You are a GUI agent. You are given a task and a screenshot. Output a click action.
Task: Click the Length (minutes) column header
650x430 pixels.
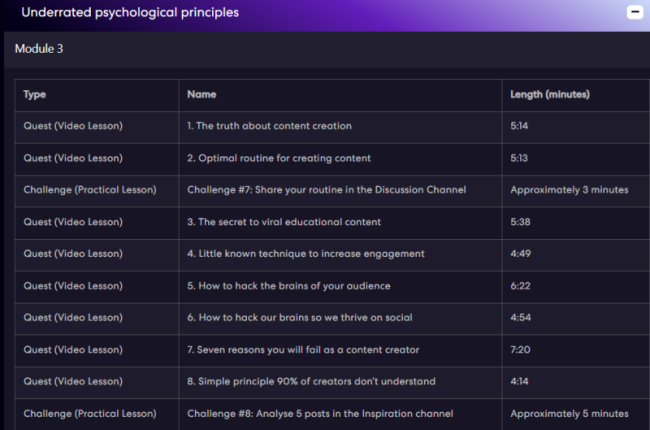point(549,95)
